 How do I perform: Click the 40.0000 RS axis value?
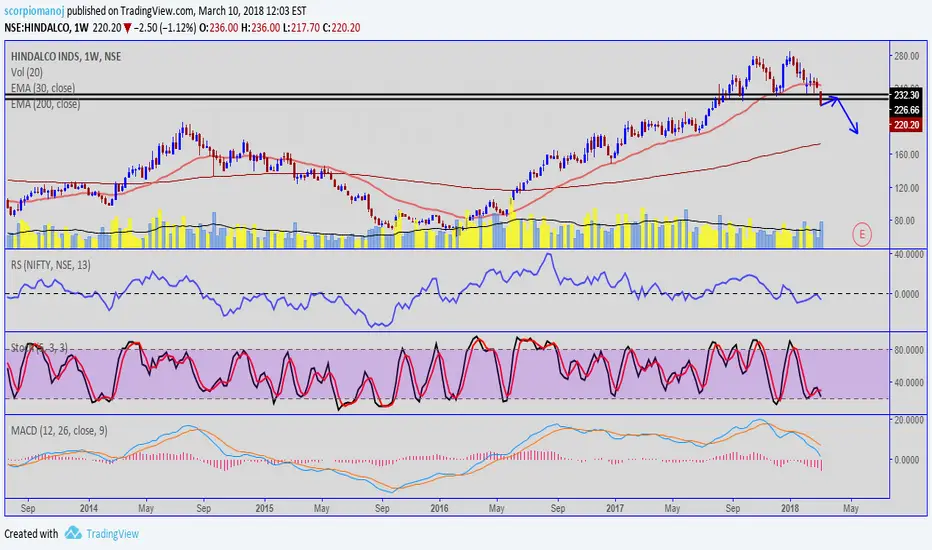[909, 254]
